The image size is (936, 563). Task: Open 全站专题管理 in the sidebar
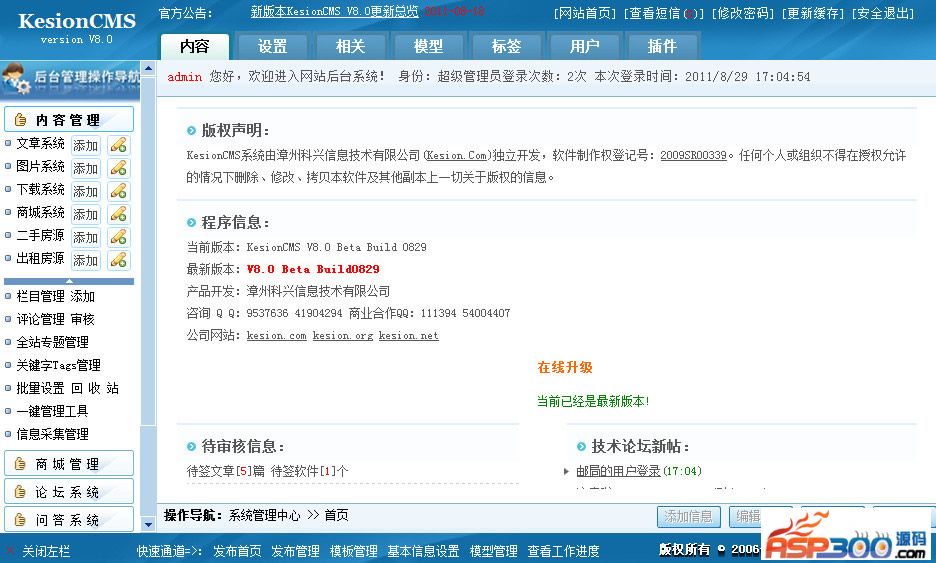pyautogui.click(x=53, y=342)
